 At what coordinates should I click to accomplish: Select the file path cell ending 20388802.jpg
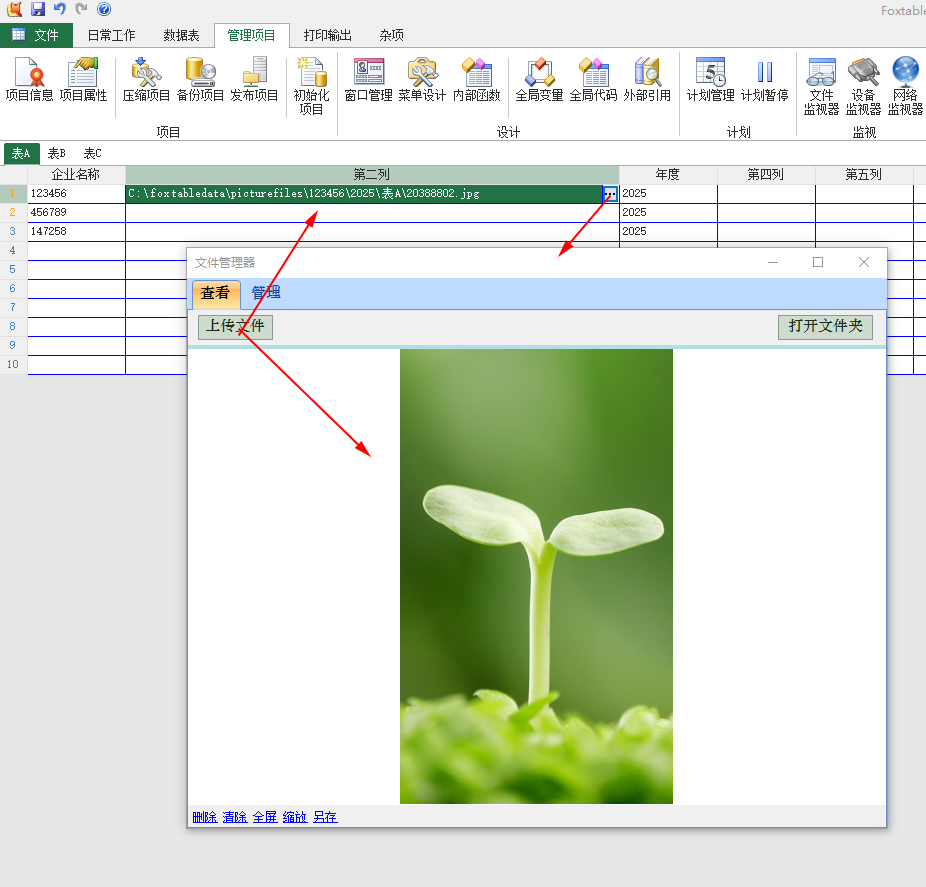pos(364,194)
